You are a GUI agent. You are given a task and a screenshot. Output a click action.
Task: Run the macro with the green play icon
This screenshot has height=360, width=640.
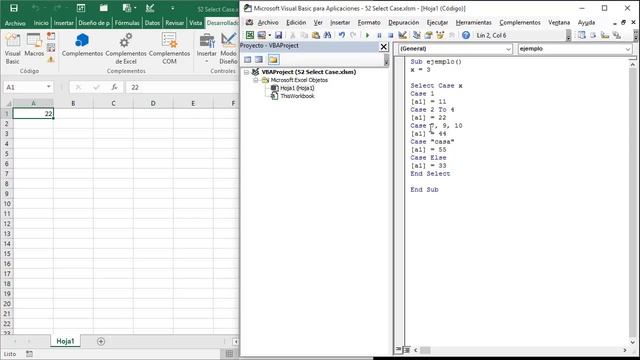(367, 36)
